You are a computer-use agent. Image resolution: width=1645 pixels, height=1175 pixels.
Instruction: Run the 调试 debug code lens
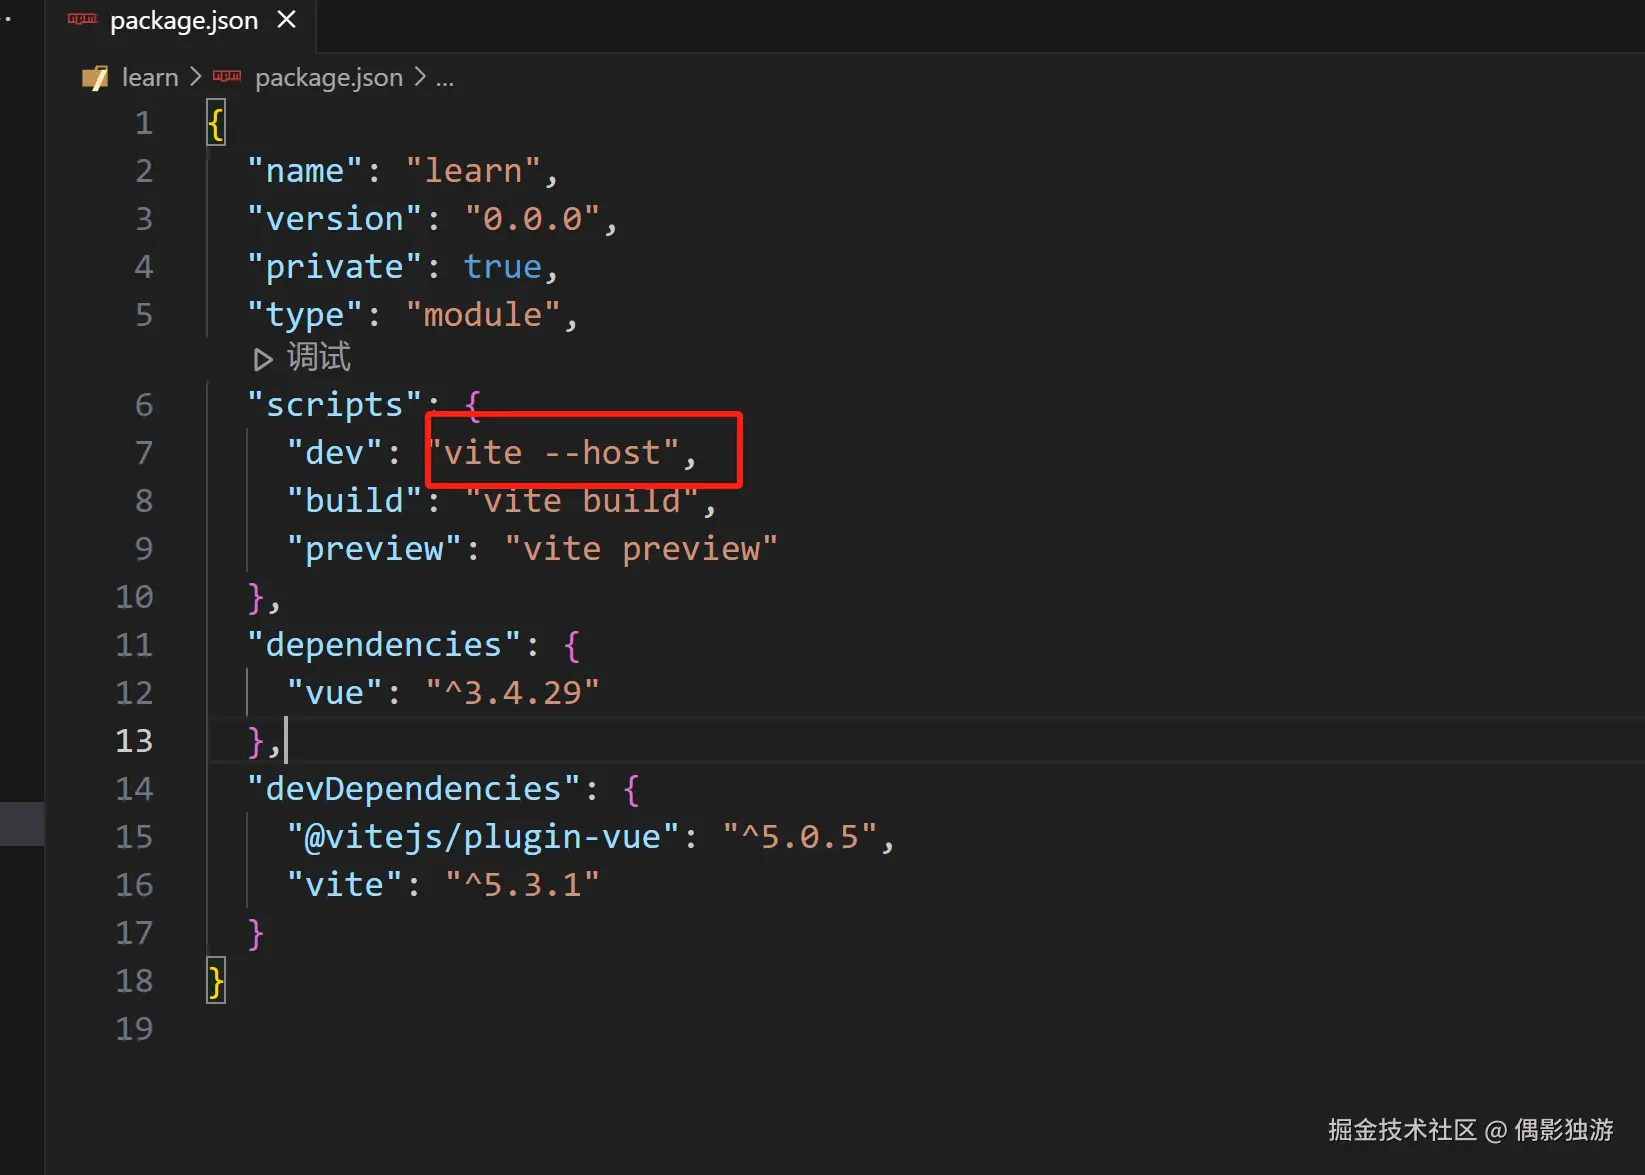click(303, 358)
